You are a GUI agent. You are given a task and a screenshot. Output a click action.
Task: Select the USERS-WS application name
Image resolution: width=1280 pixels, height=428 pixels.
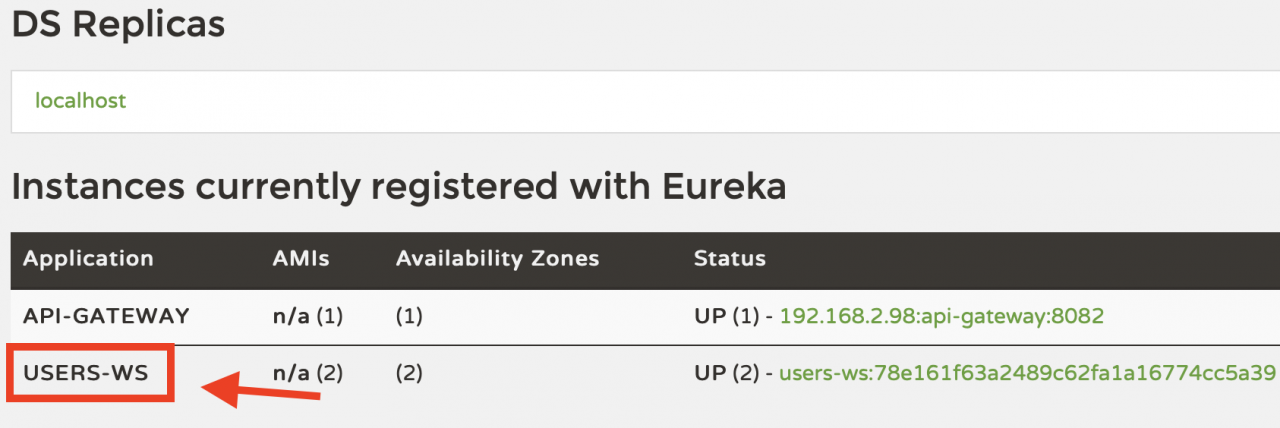coord(86,374)
